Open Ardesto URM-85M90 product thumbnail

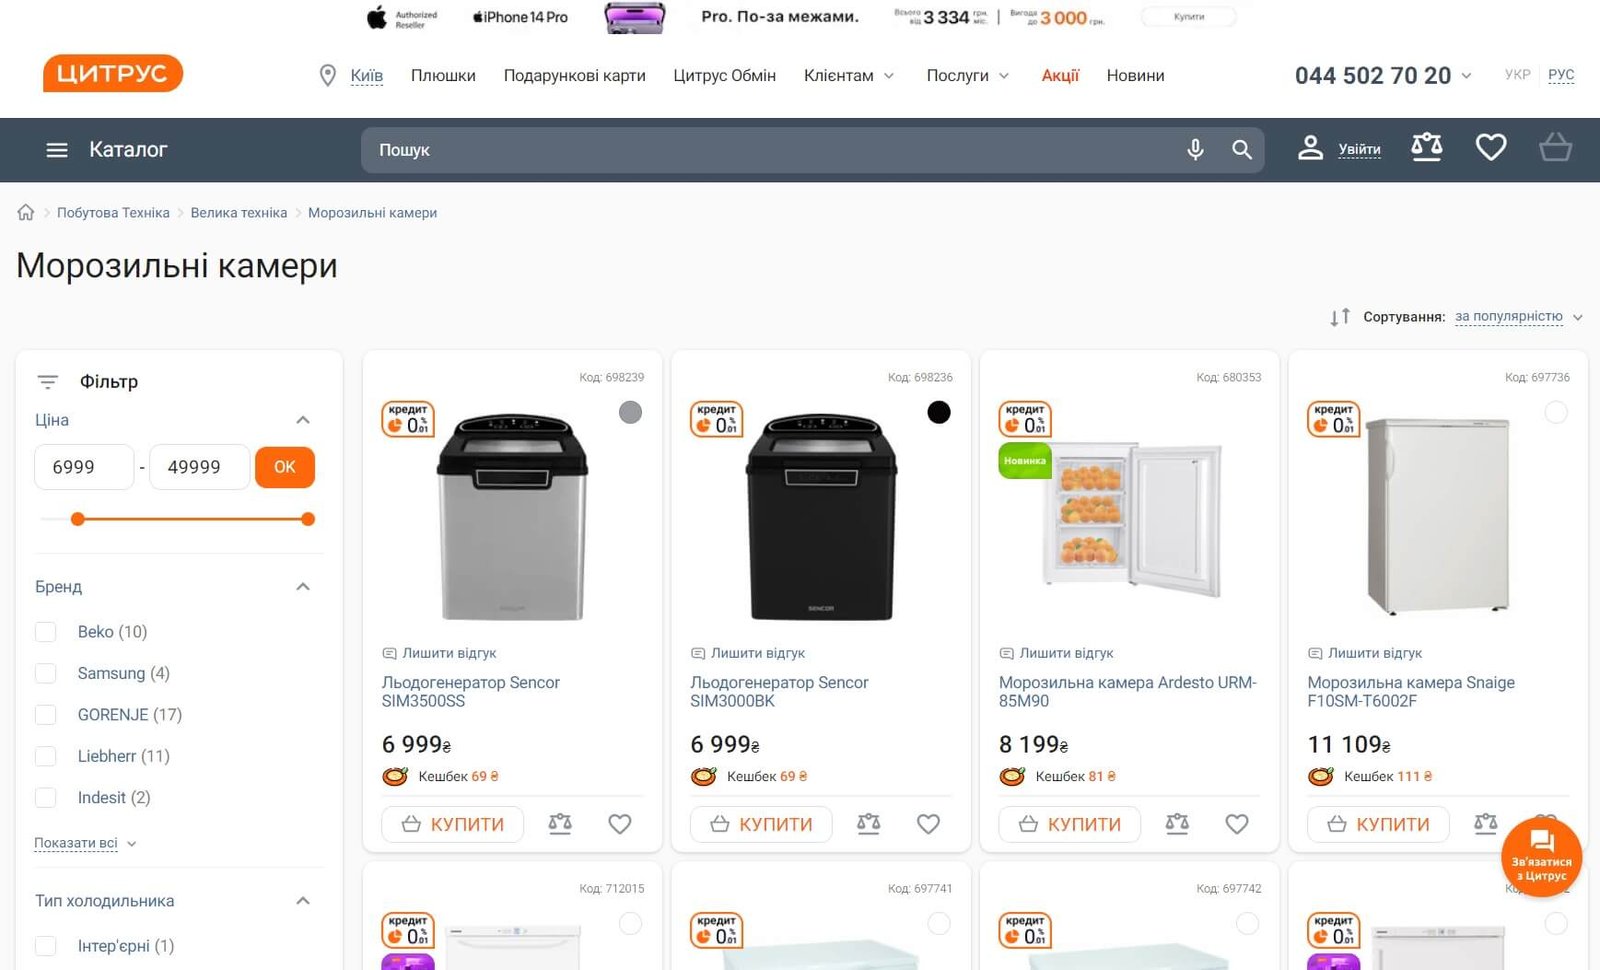pyautogui.click(x=1131, y=518)
